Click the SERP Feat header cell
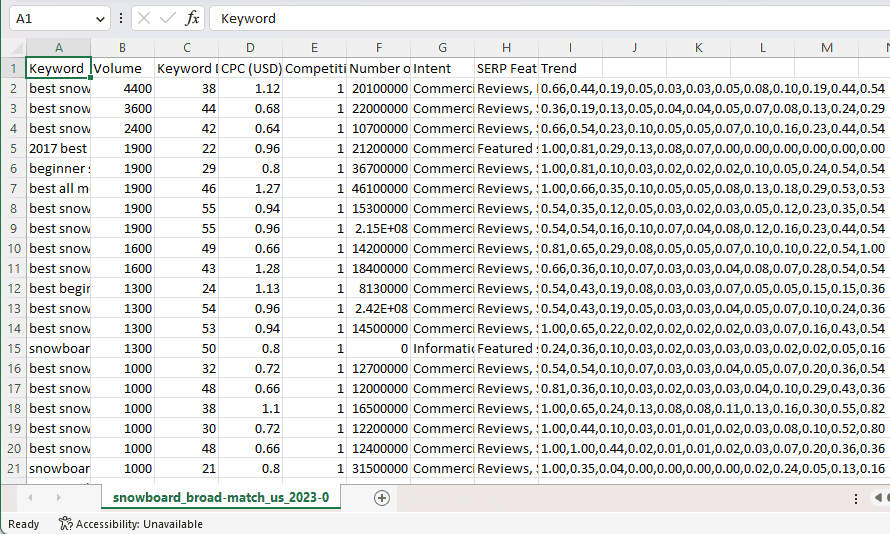 pos(506,69)
